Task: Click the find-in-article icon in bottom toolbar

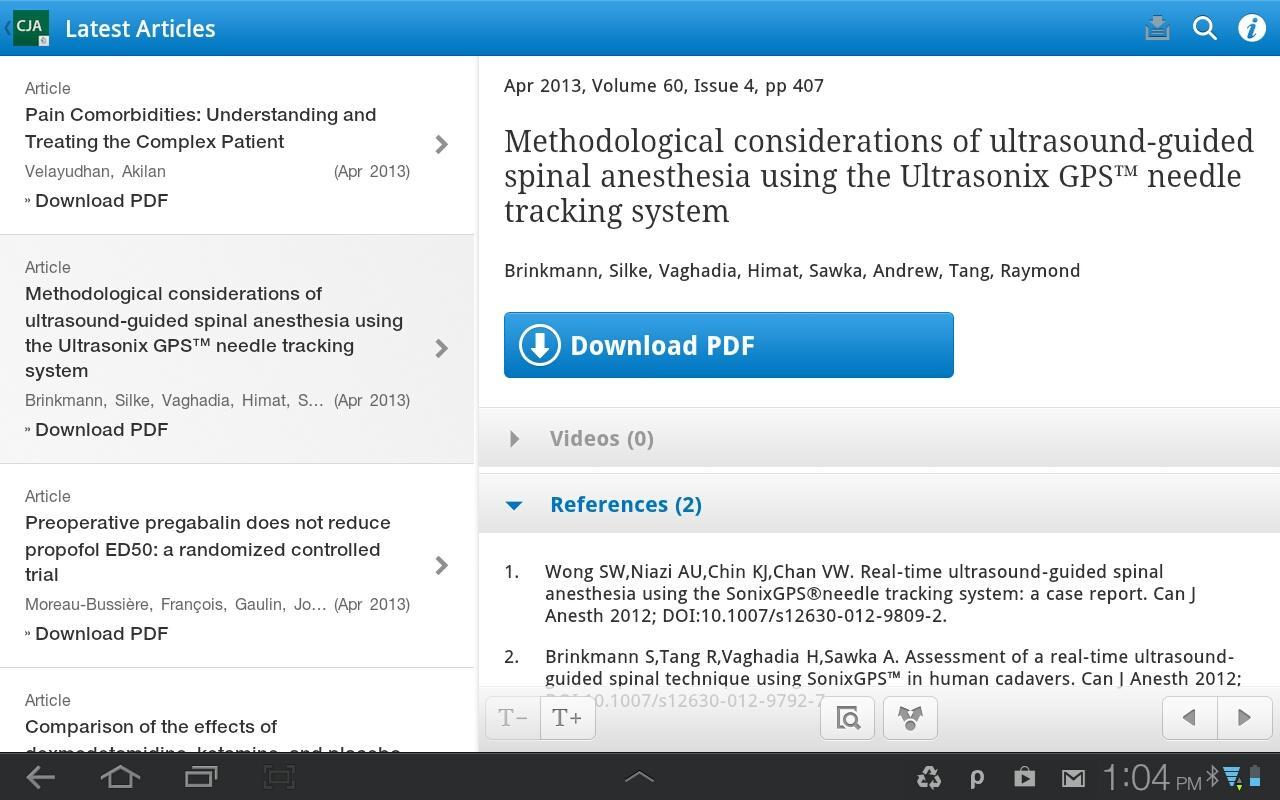Action: pos(847,718)
